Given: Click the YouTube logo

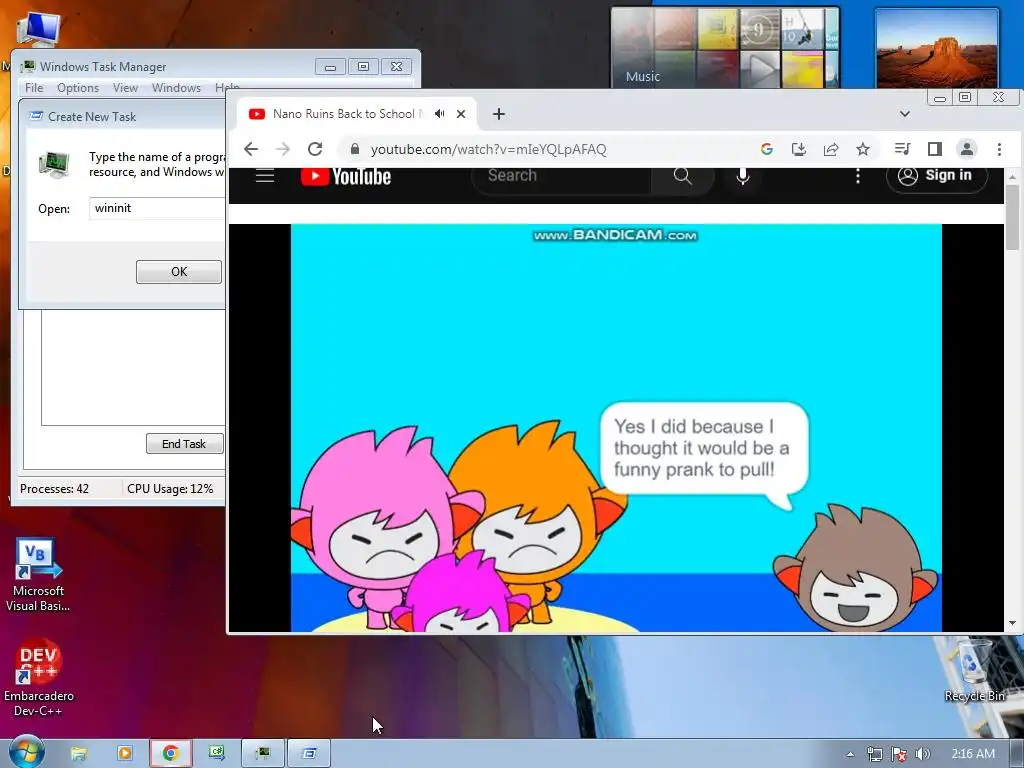Looking at the screenshot, I should [346, 176].
